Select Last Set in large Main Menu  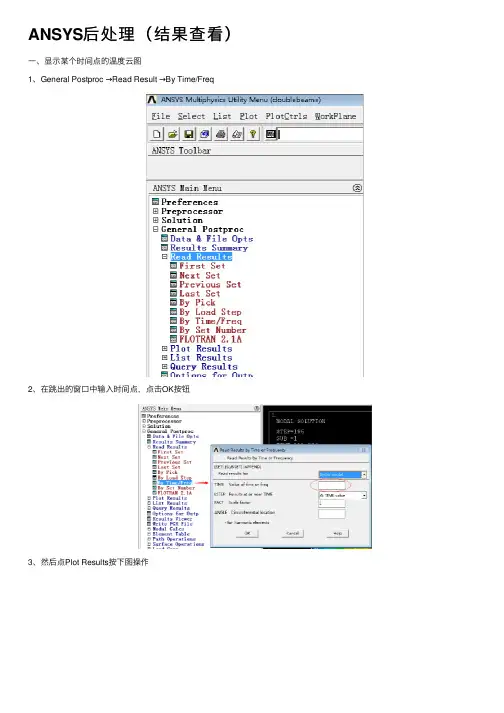point(200,294)
